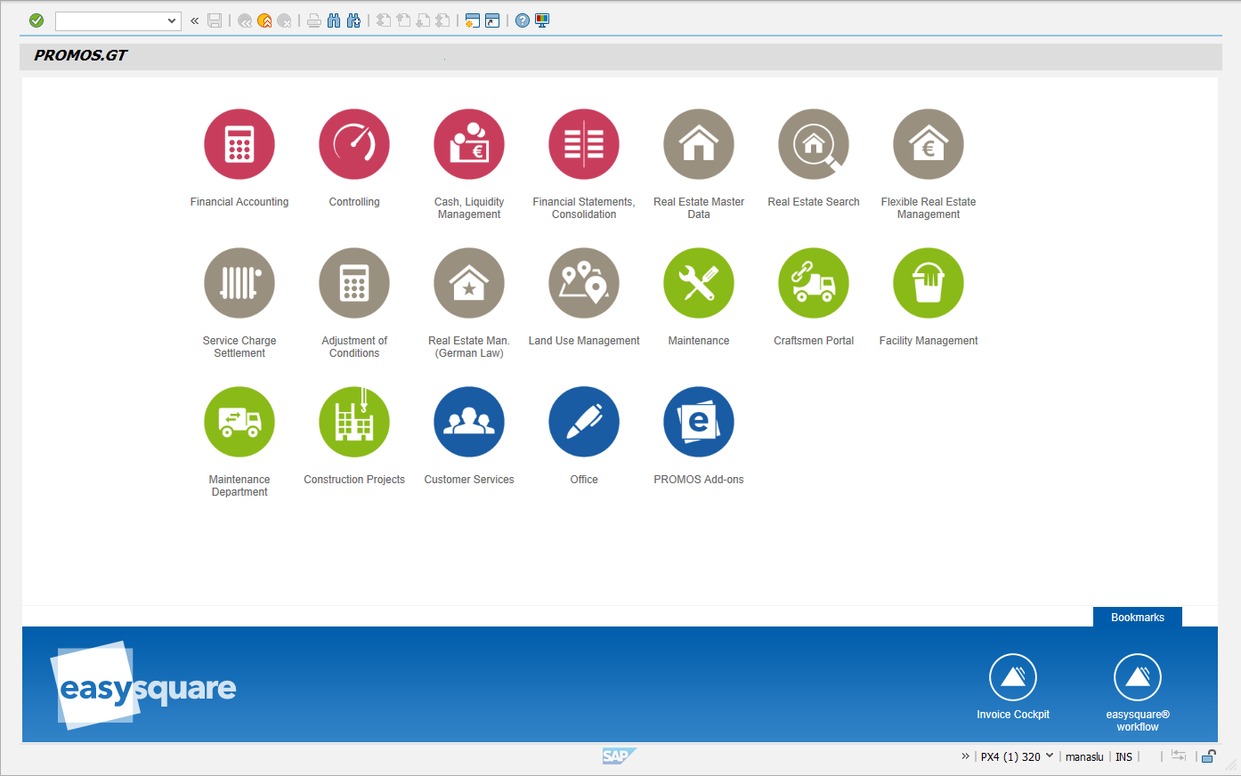Image resolution: width=1241 pixels, height=776 pixels.
Task: Open Land Use Management
Action: click(584, 283)
